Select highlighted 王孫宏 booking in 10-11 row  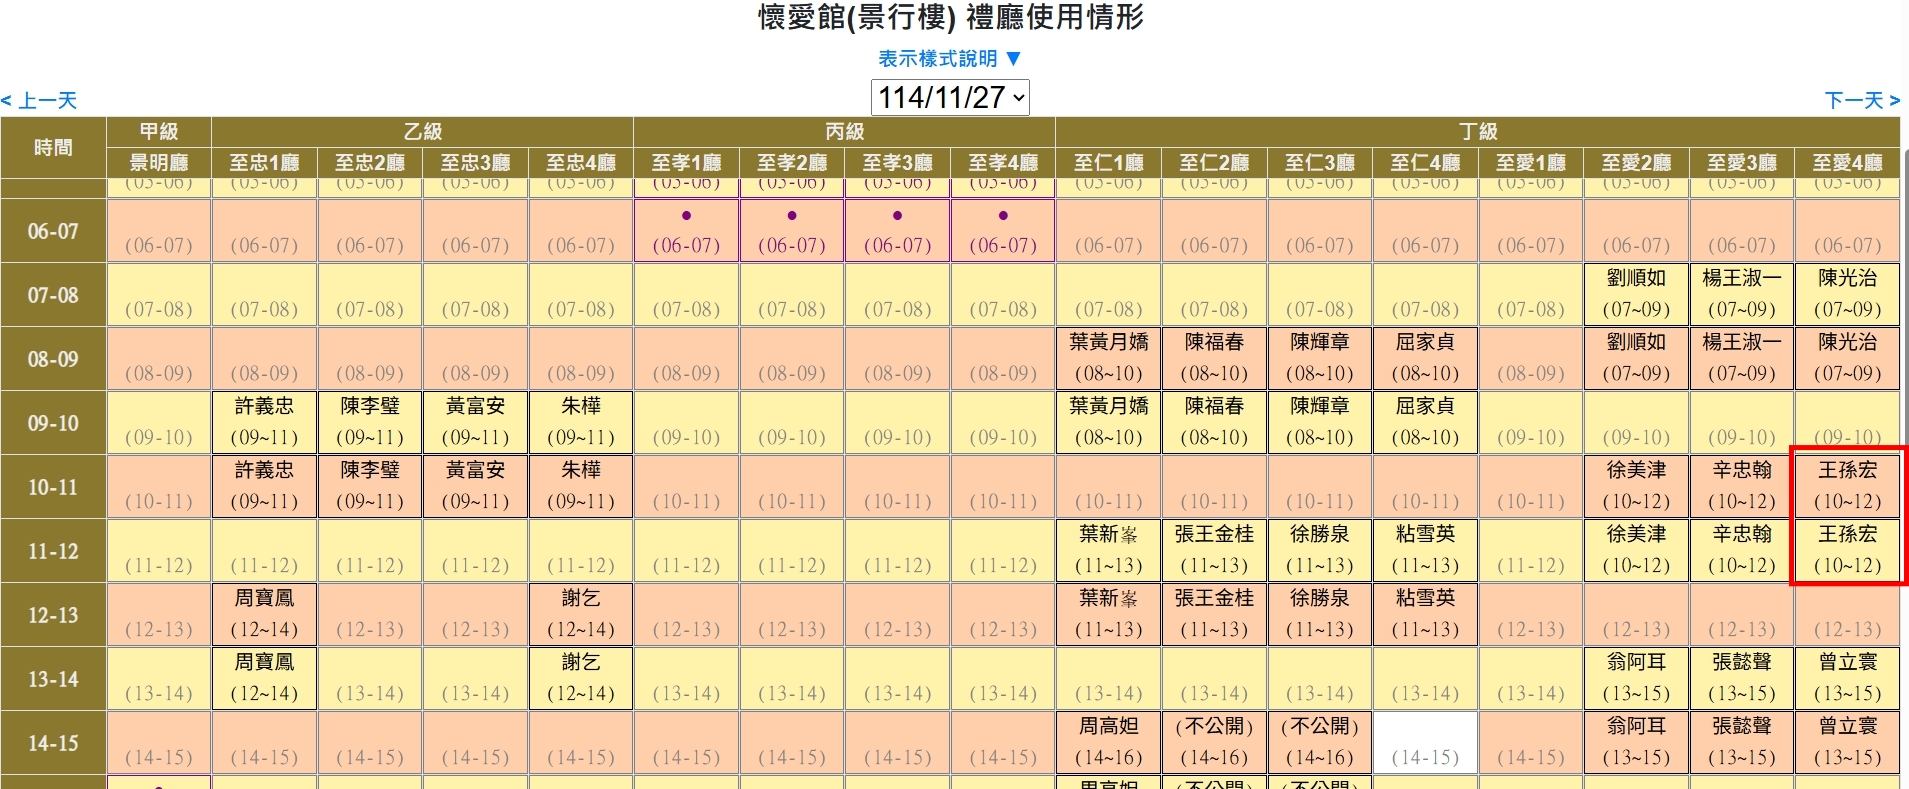tap(1847, 486)
